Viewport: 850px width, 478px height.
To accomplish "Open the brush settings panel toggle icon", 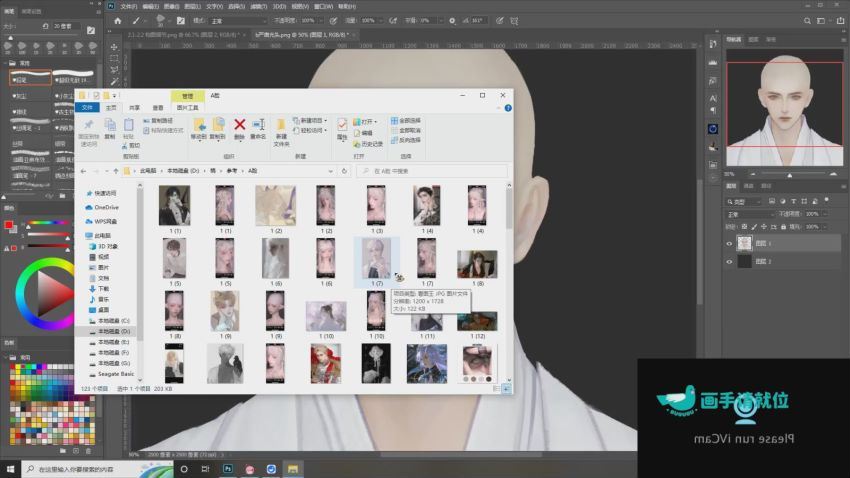I will coord(181,21).
